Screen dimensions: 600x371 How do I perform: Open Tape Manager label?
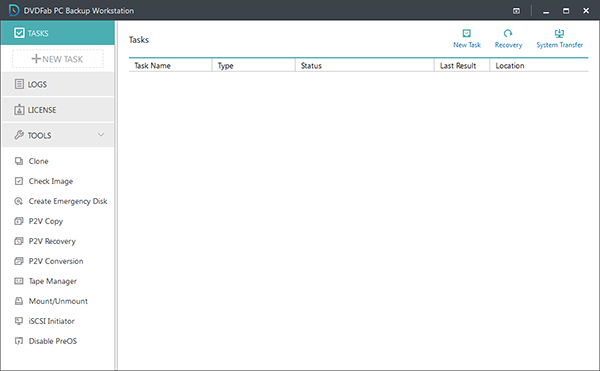[x=53, y=281]
